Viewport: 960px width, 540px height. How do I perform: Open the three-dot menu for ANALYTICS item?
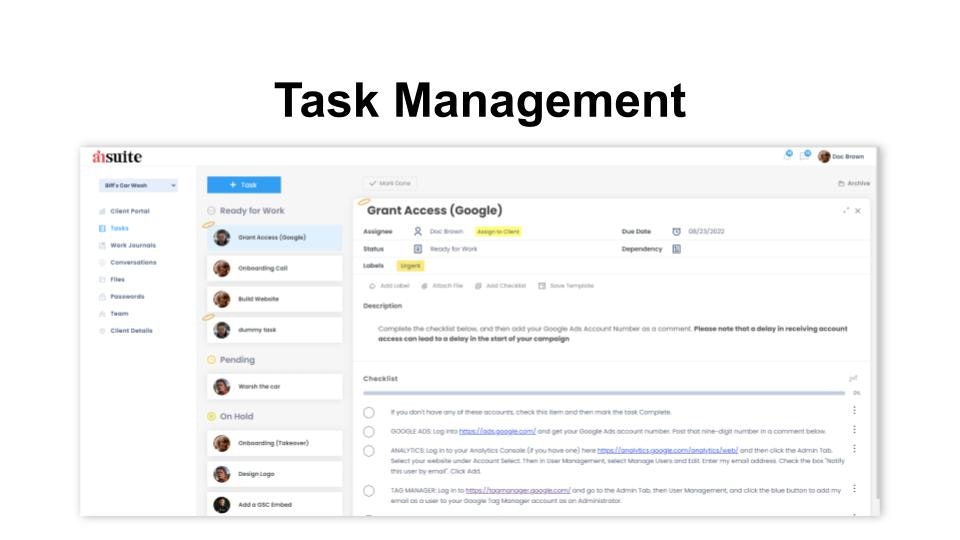854,449
